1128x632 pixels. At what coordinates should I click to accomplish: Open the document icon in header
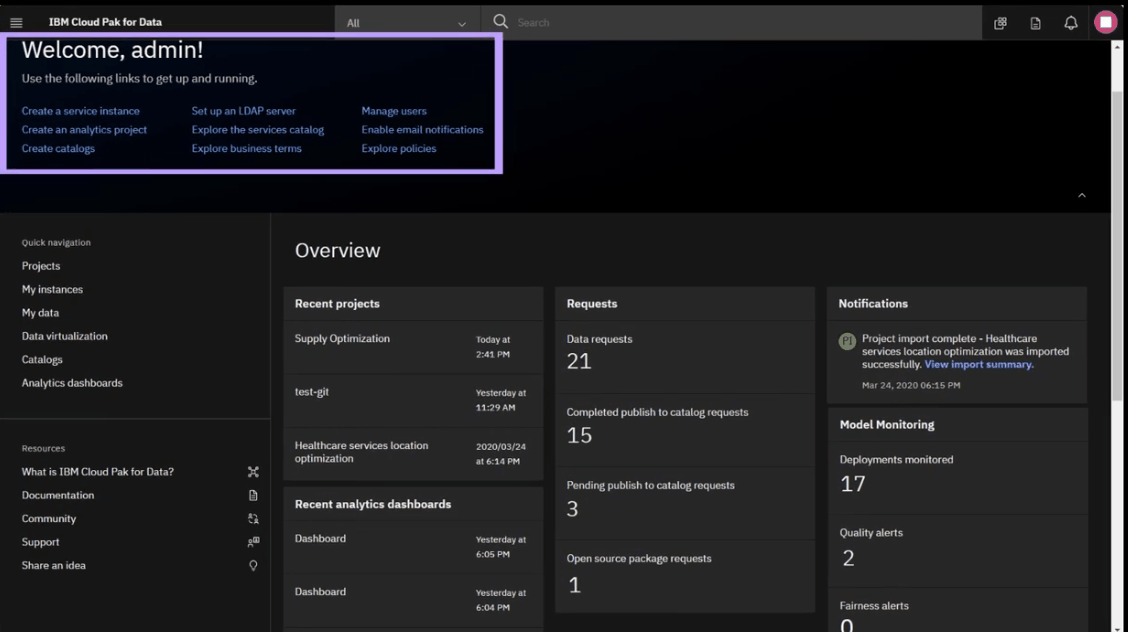point(1035,23)
